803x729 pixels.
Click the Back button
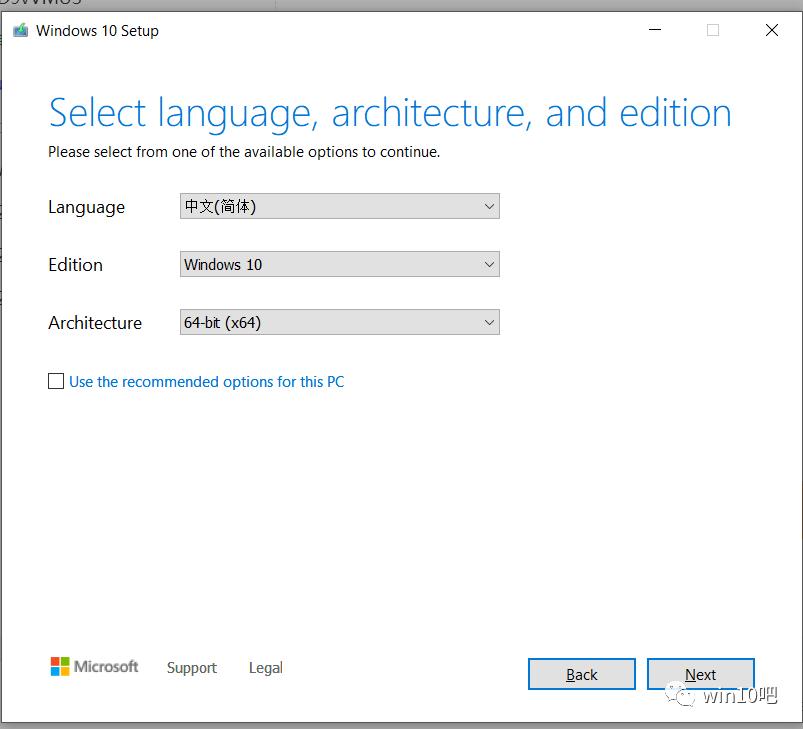(582, 674)
